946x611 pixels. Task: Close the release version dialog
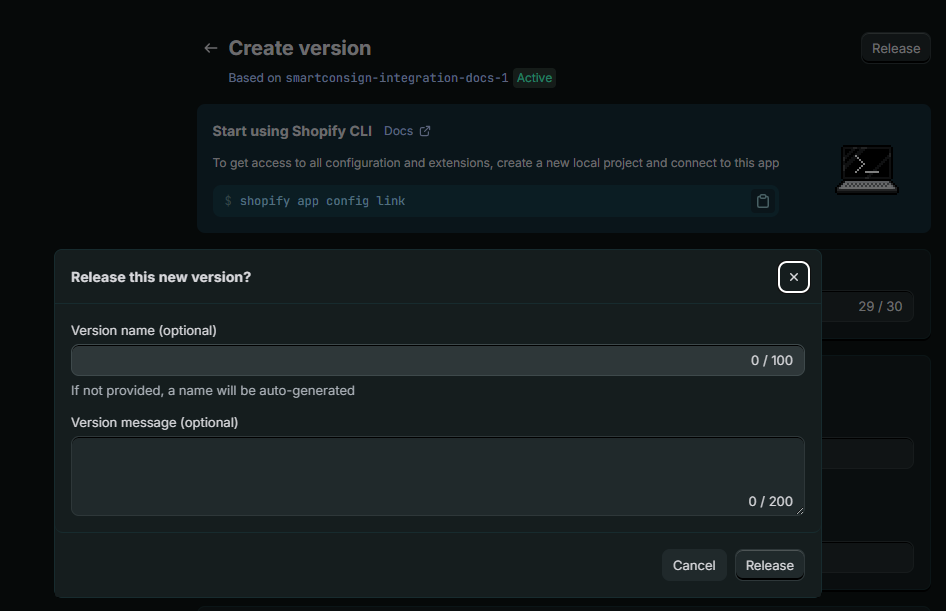[x=793, y=277]
